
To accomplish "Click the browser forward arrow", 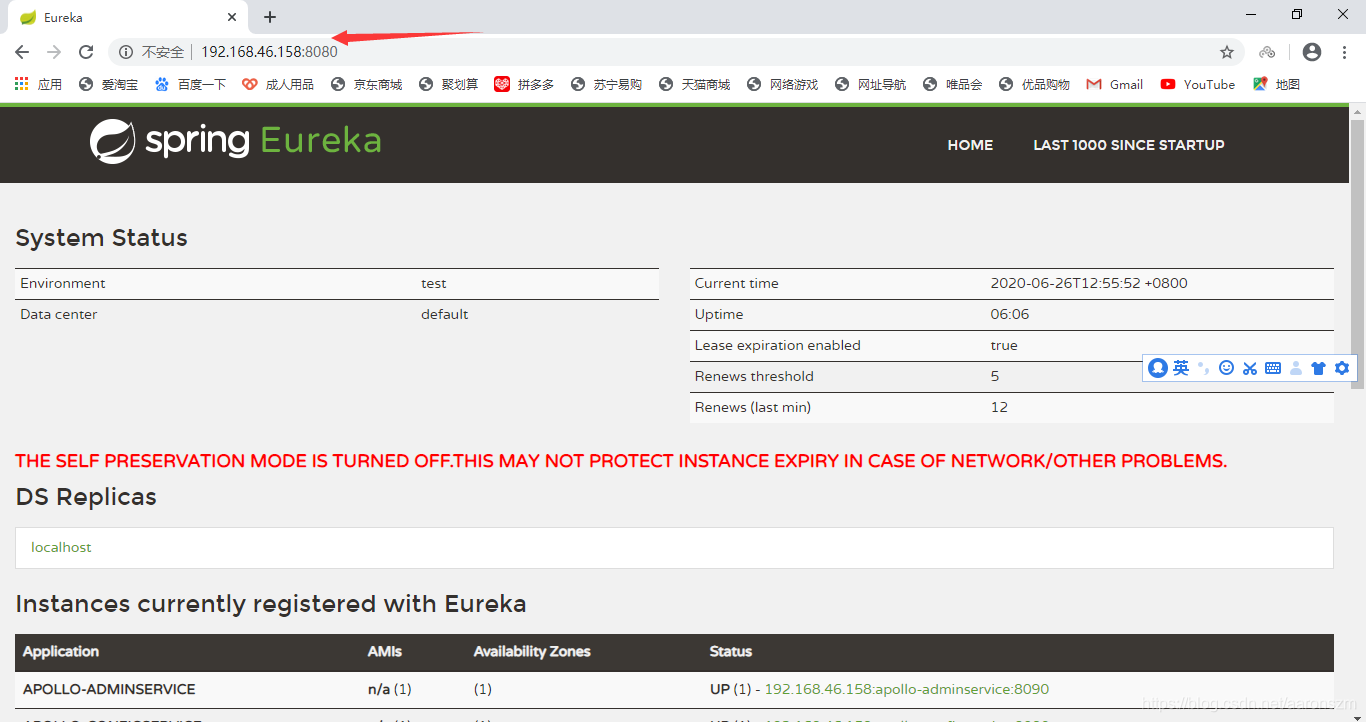I will pos(54,52).
